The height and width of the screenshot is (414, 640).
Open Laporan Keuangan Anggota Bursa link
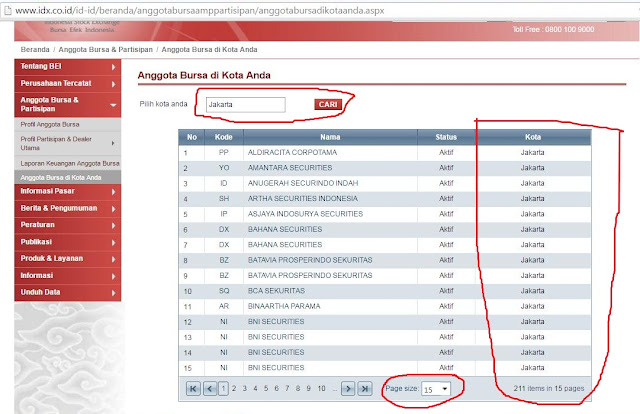[x=70, y=163]
